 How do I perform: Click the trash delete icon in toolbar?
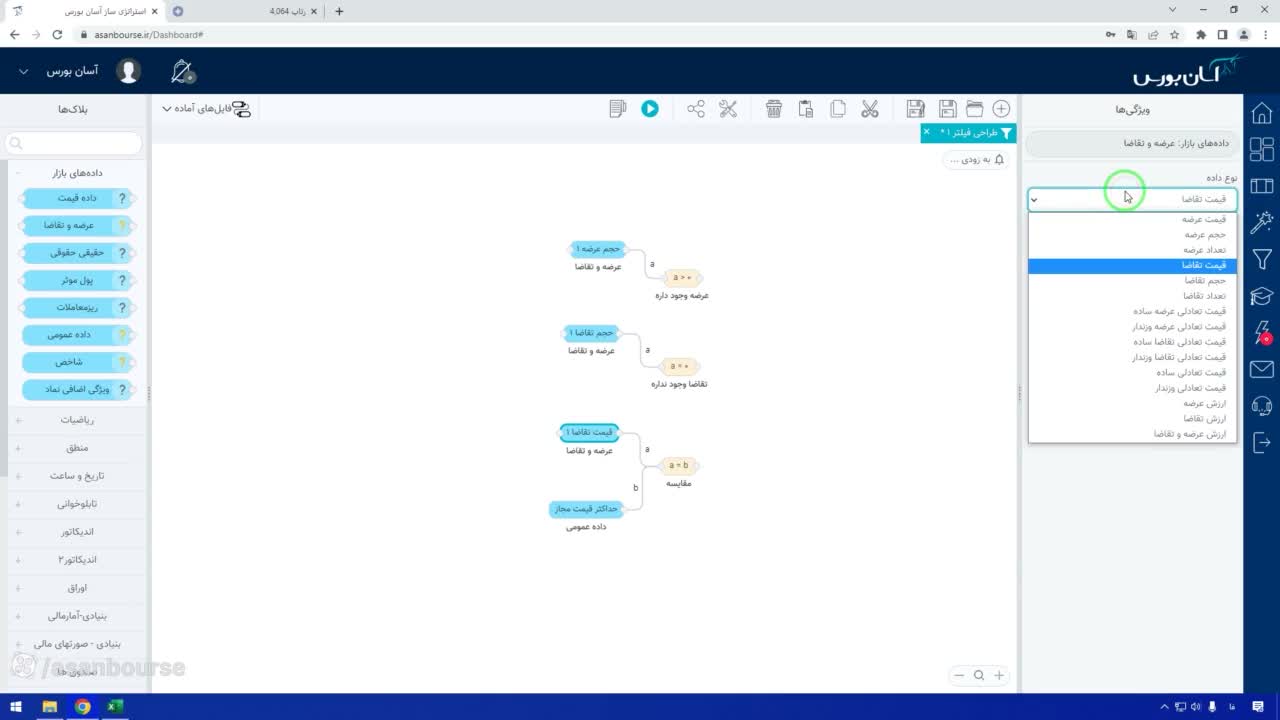tap(774, 108)
